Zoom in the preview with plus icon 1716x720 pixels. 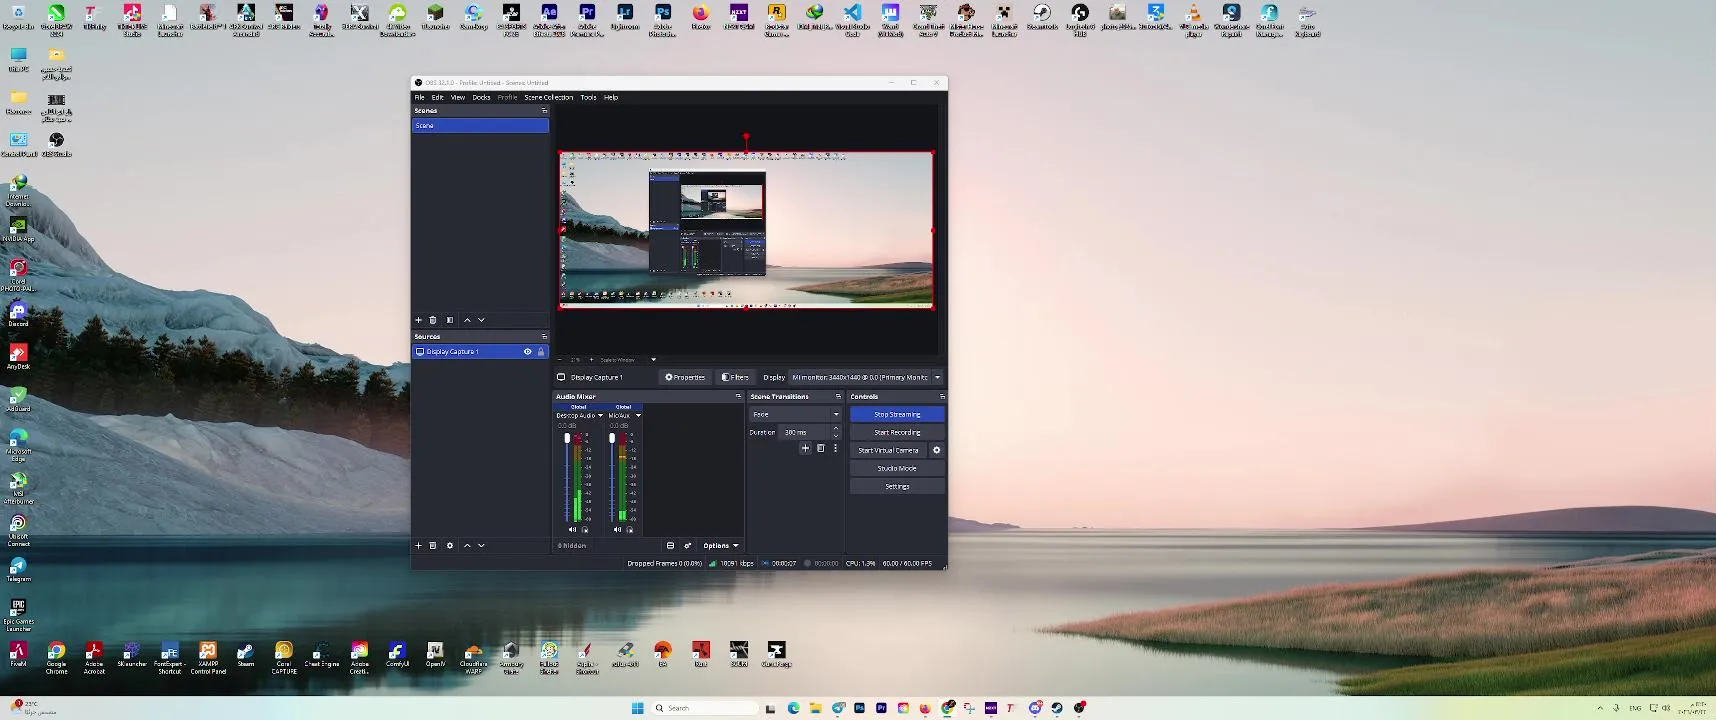(x=591, y=360)
